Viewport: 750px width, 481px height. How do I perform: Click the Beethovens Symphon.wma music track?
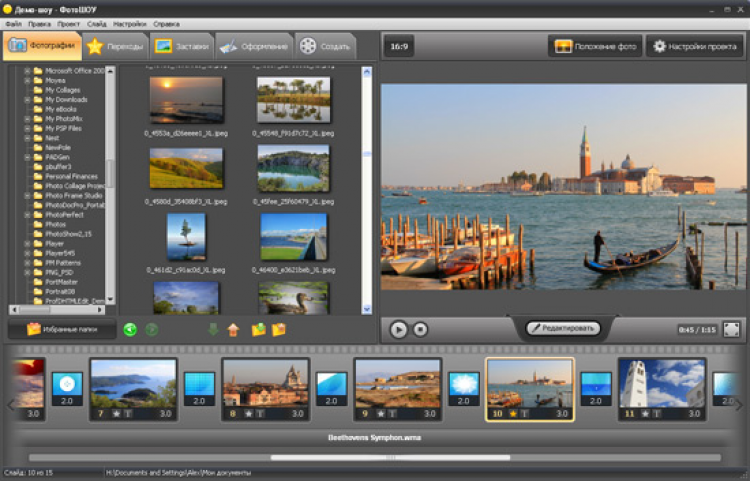[x=375, y=437]
